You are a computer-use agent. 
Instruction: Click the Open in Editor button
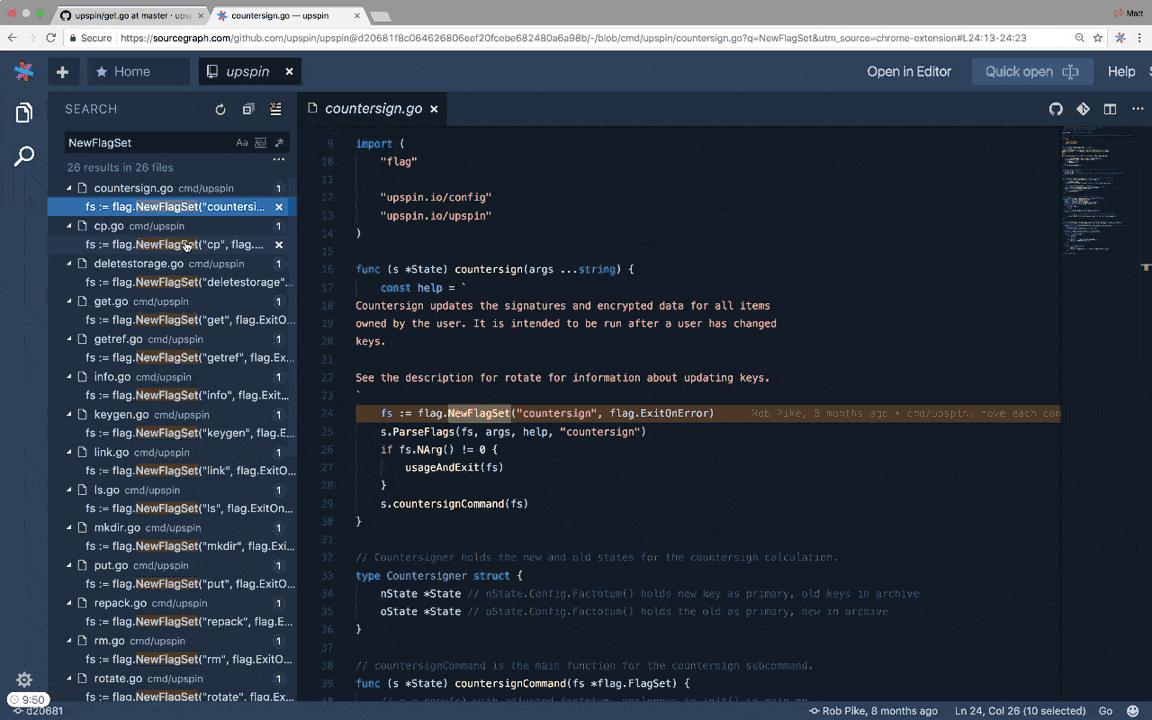tap(909, 71)
